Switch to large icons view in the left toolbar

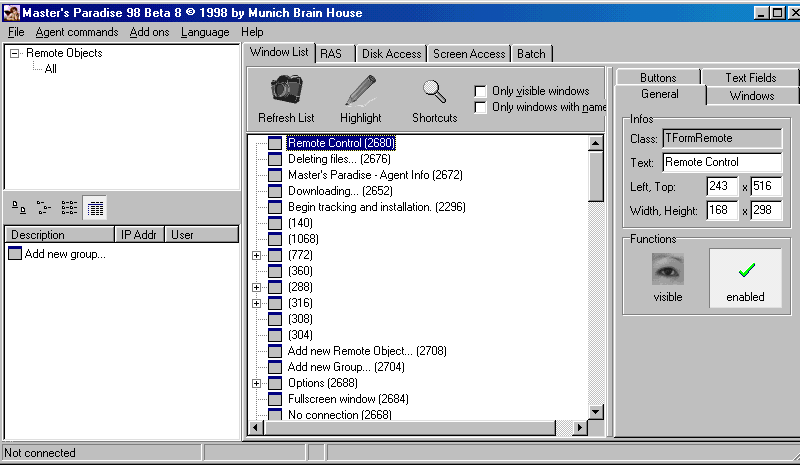(x=20, y=208)
